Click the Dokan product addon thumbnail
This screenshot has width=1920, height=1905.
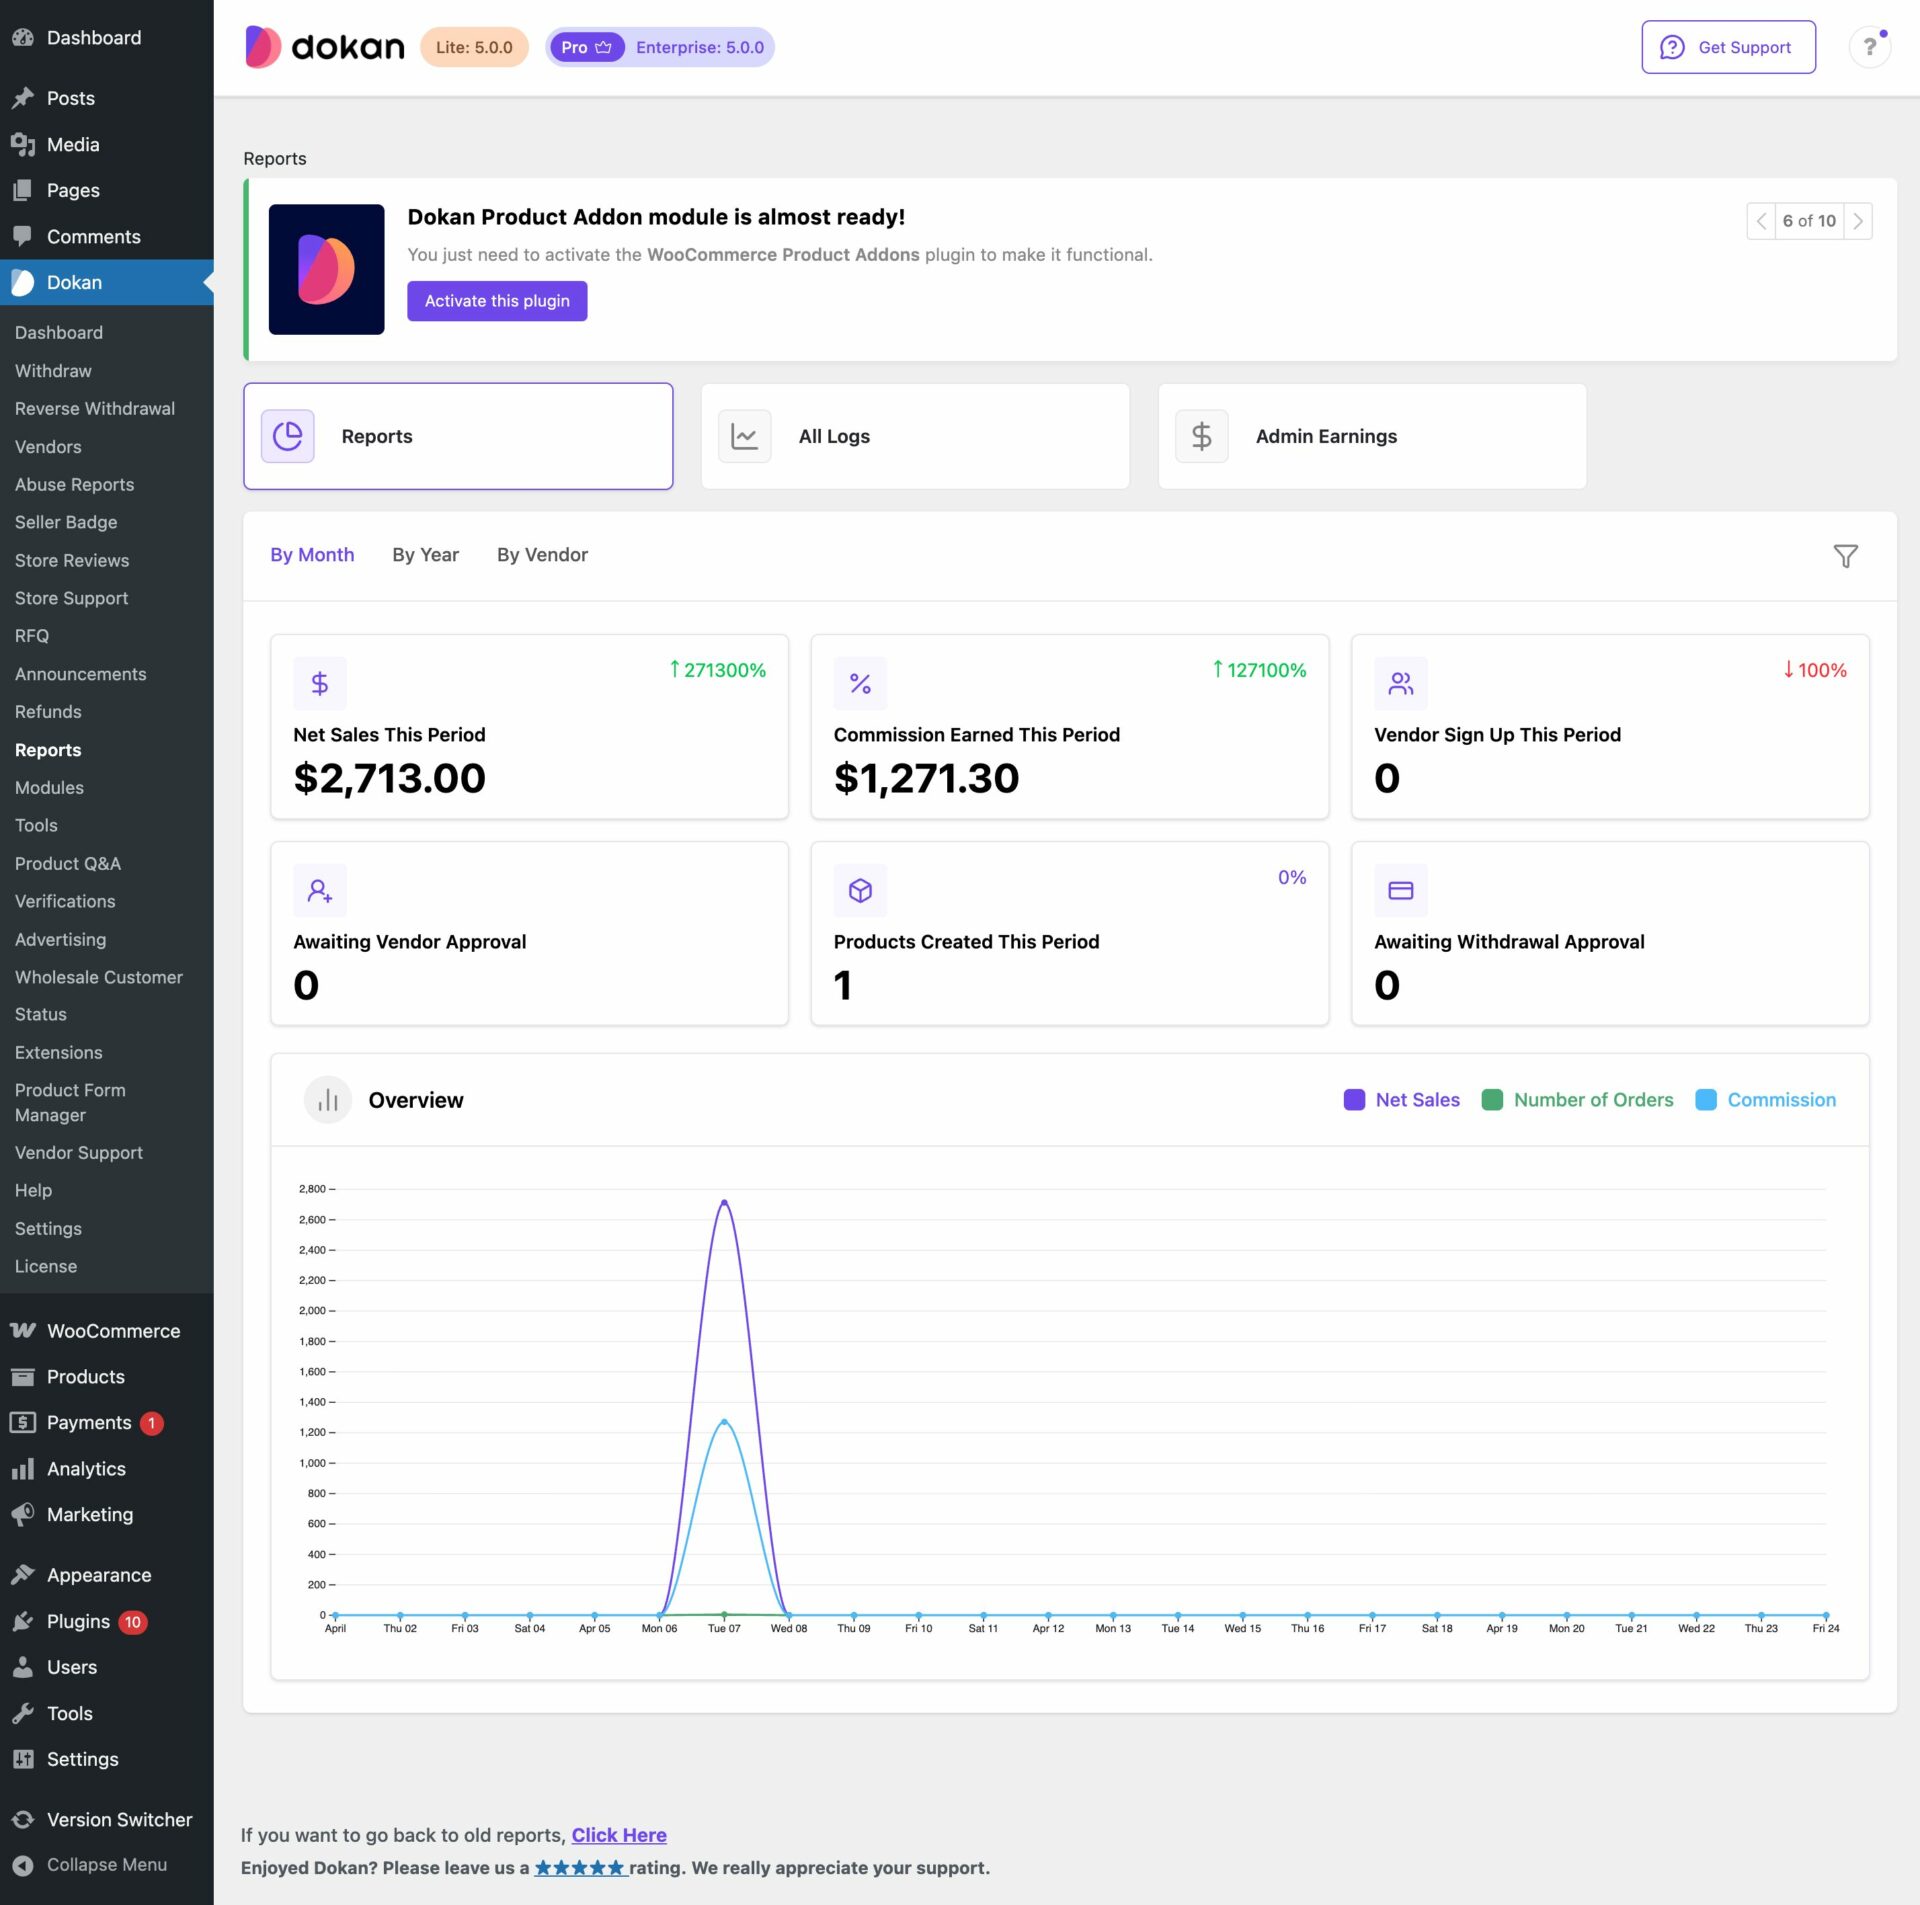(327, 269)
